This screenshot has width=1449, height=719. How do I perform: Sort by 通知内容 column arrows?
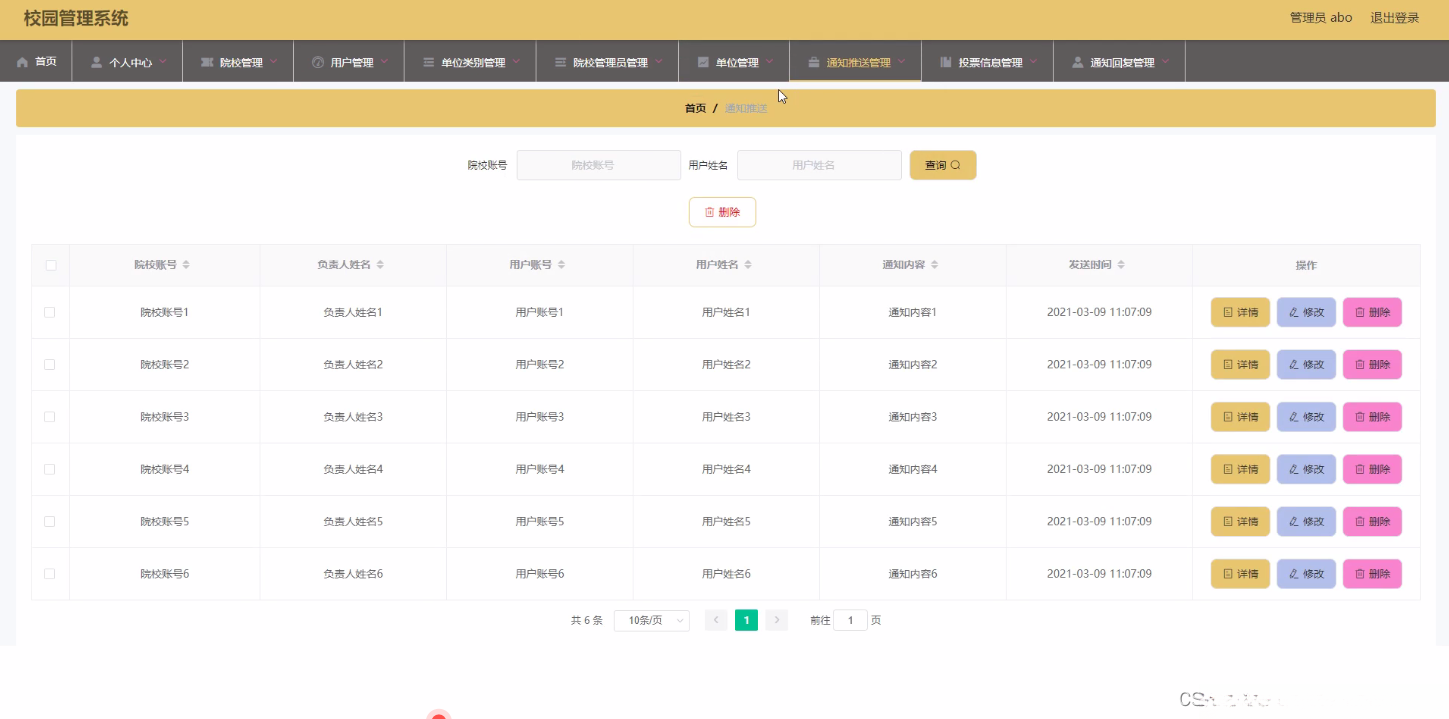point(934,265)
